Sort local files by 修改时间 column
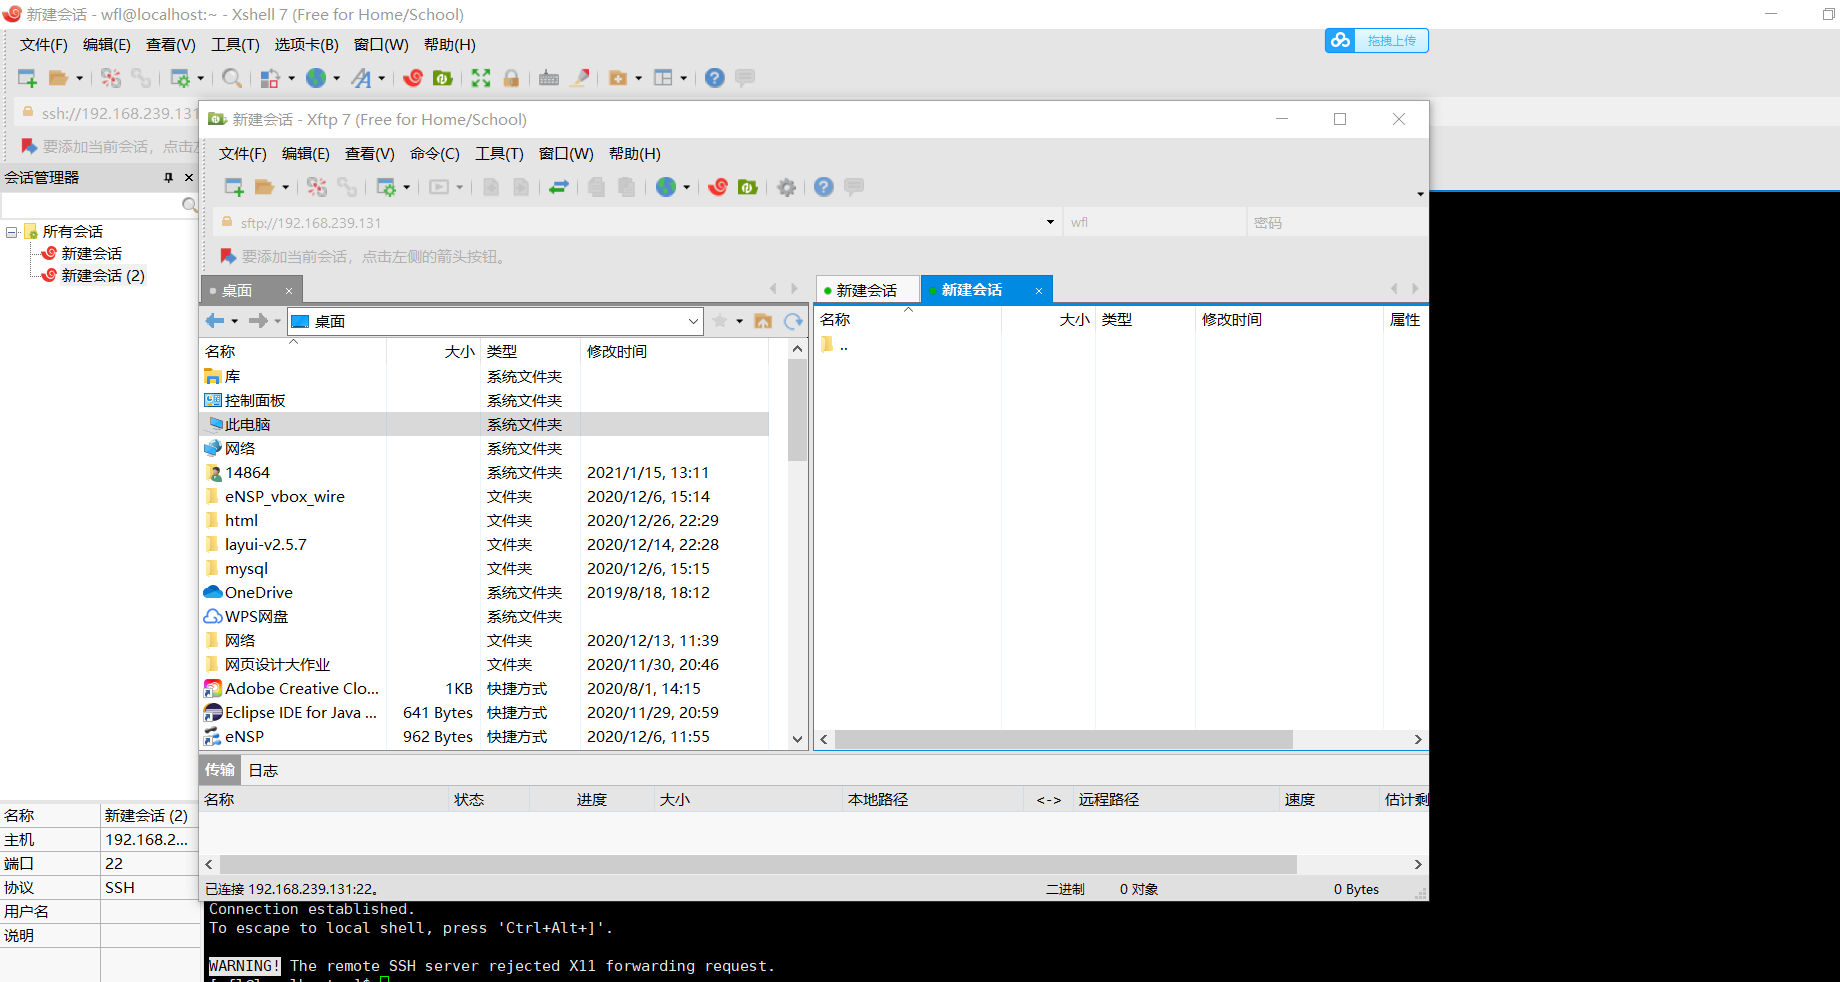Screen dimensions: 1840x982 click(673, 352)
